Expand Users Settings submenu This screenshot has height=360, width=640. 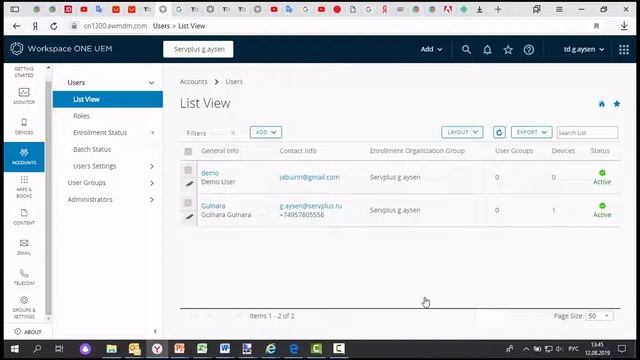coord(152,166)
